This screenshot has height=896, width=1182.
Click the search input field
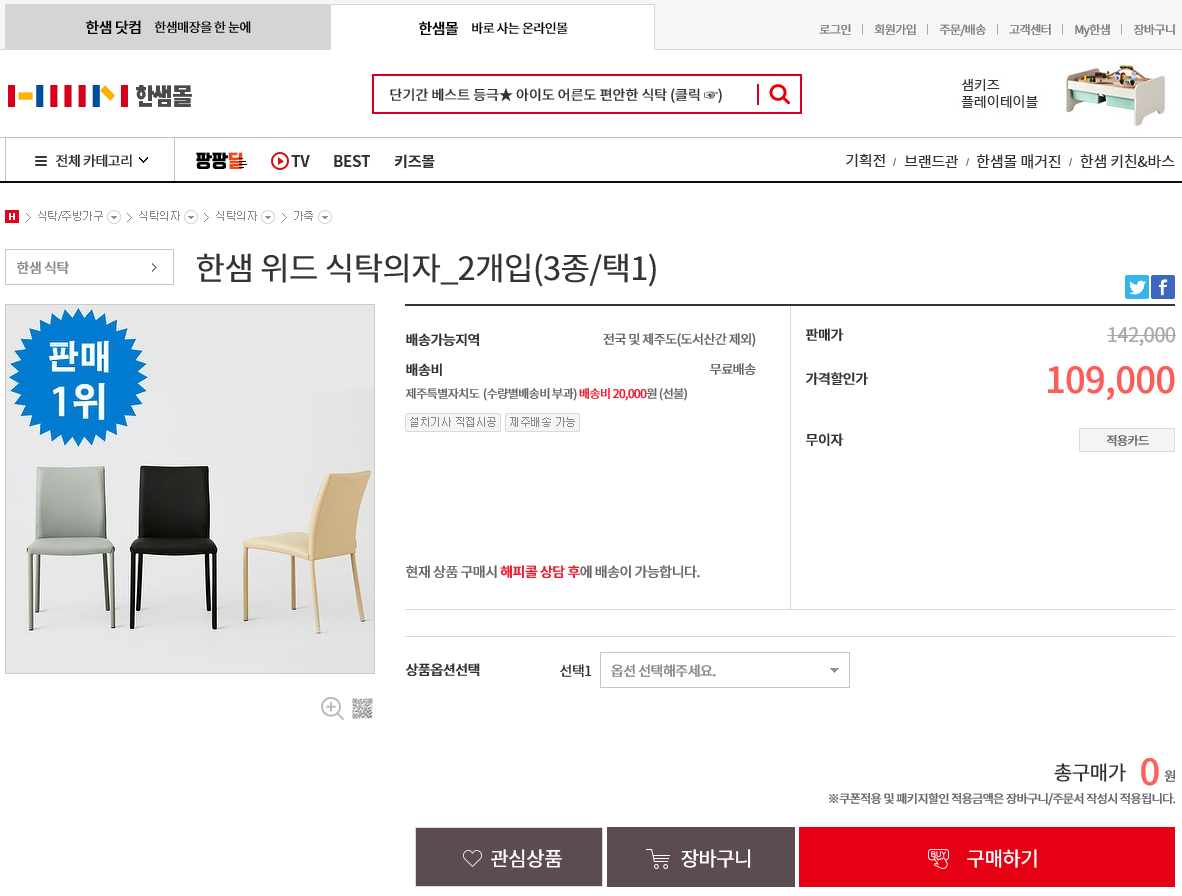565,94
